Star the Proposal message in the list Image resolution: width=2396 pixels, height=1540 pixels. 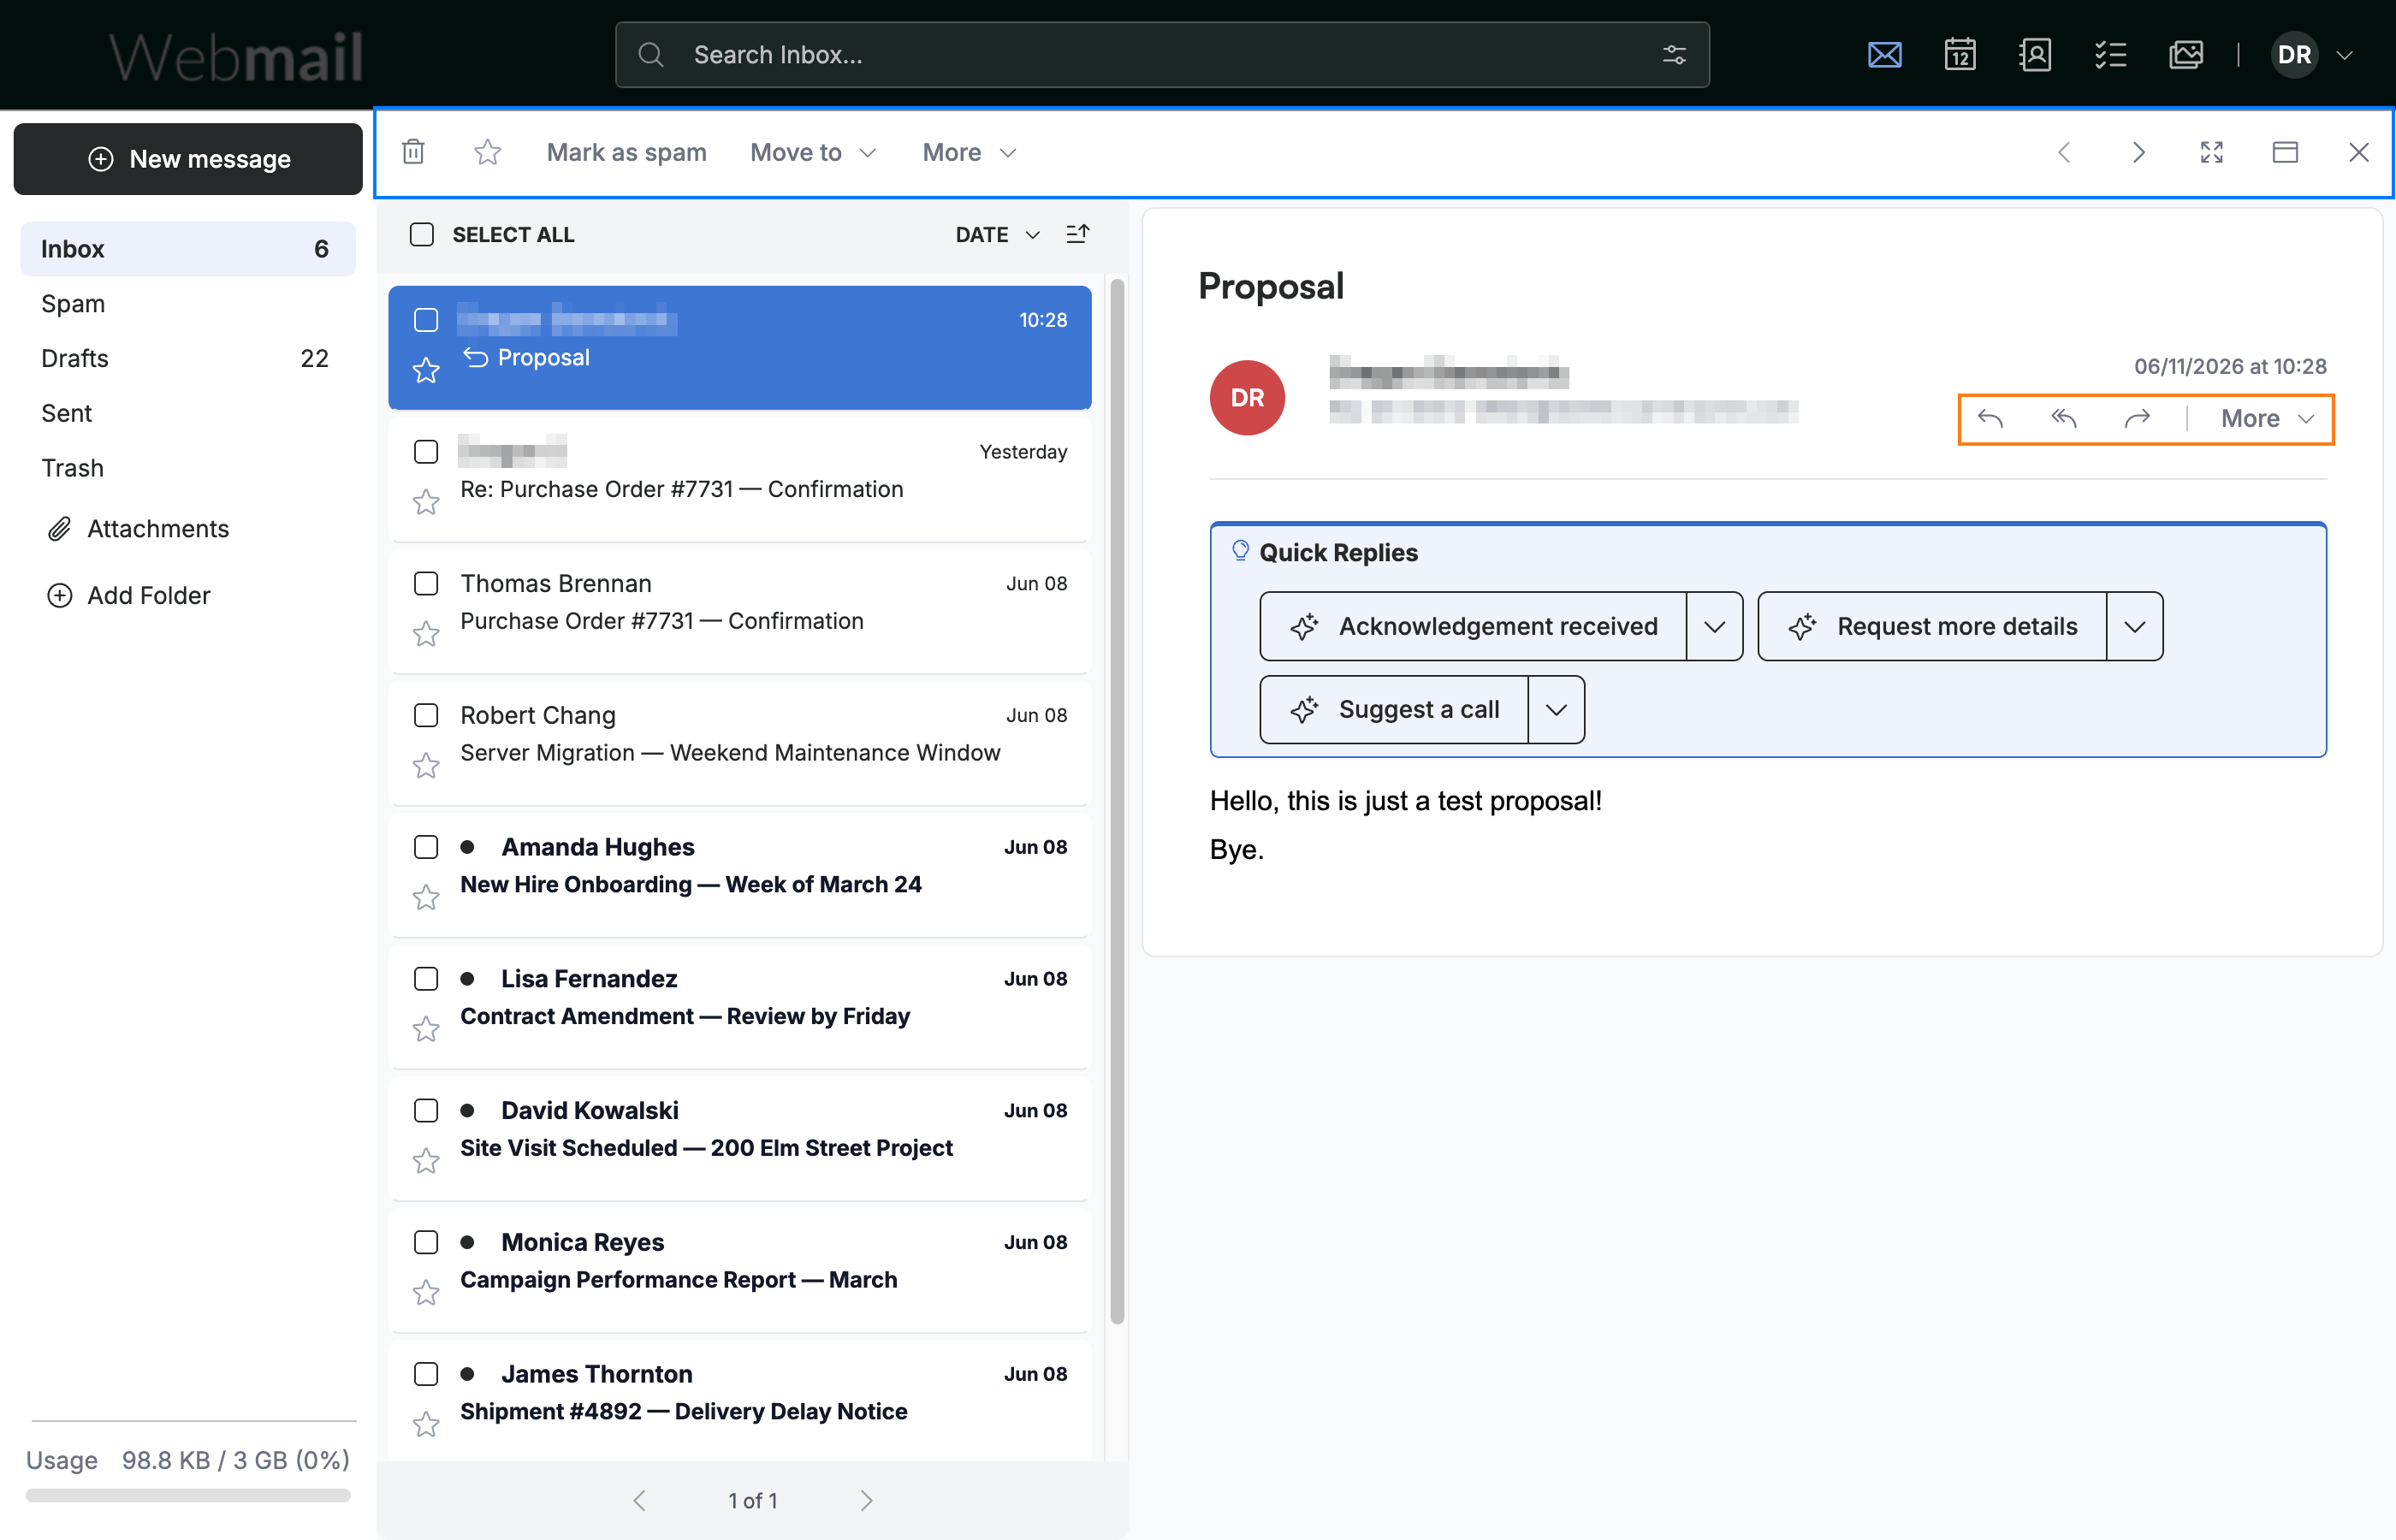426,370
